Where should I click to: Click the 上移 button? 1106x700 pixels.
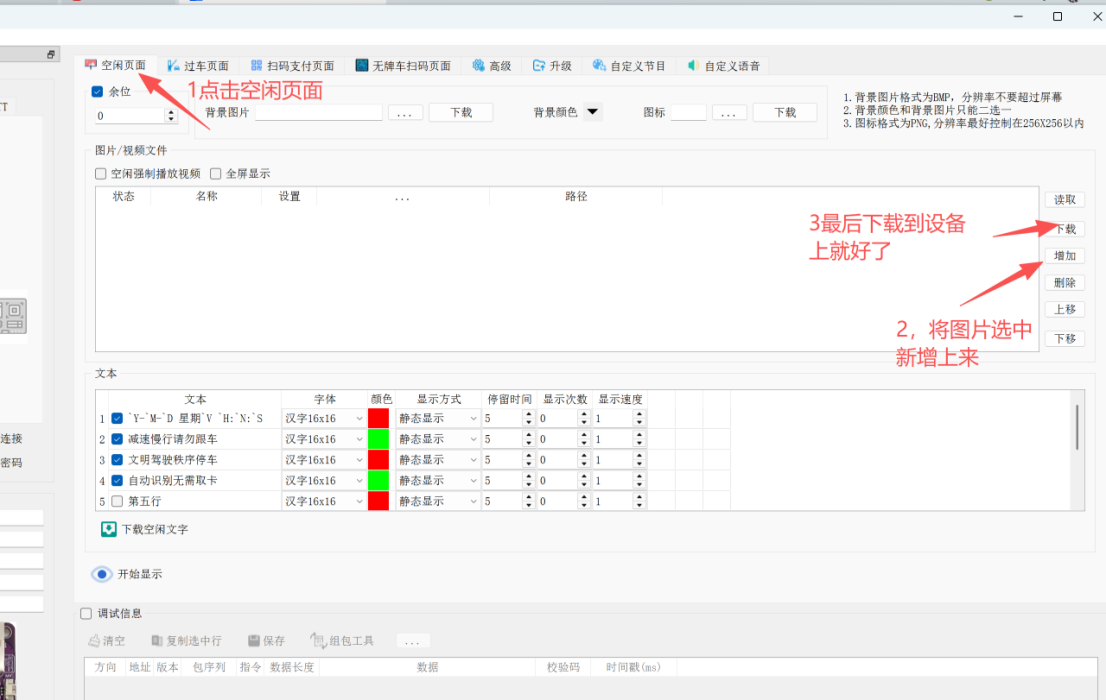pyautogui.click(x=1064, y=309)
